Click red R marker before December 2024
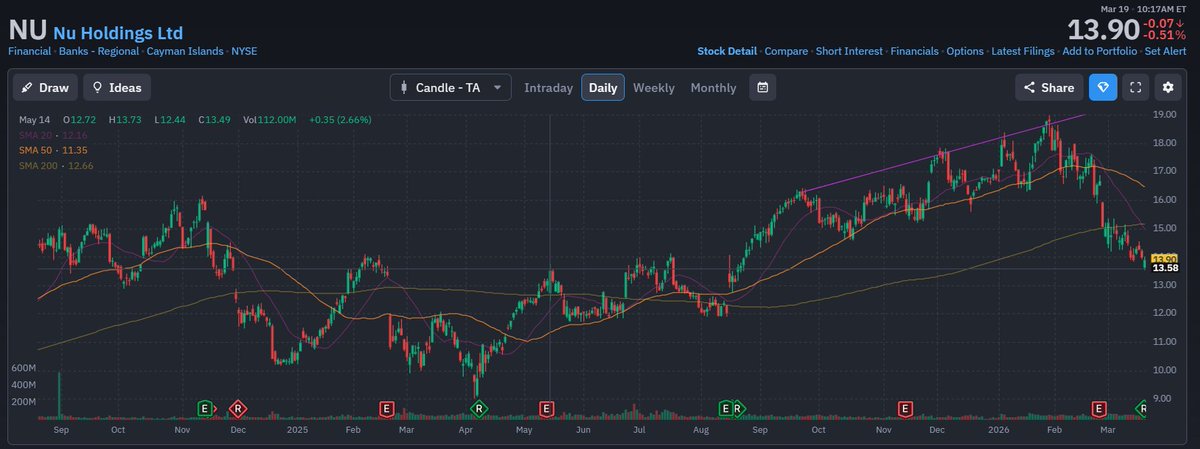Viewport: 1200px width, 449px height. [x=237, y=408]
